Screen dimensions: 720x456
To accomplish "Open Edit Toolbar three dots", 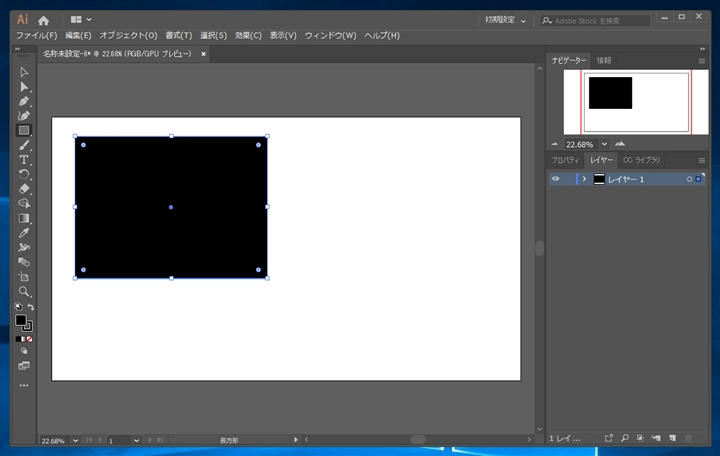I will [24, 385].
